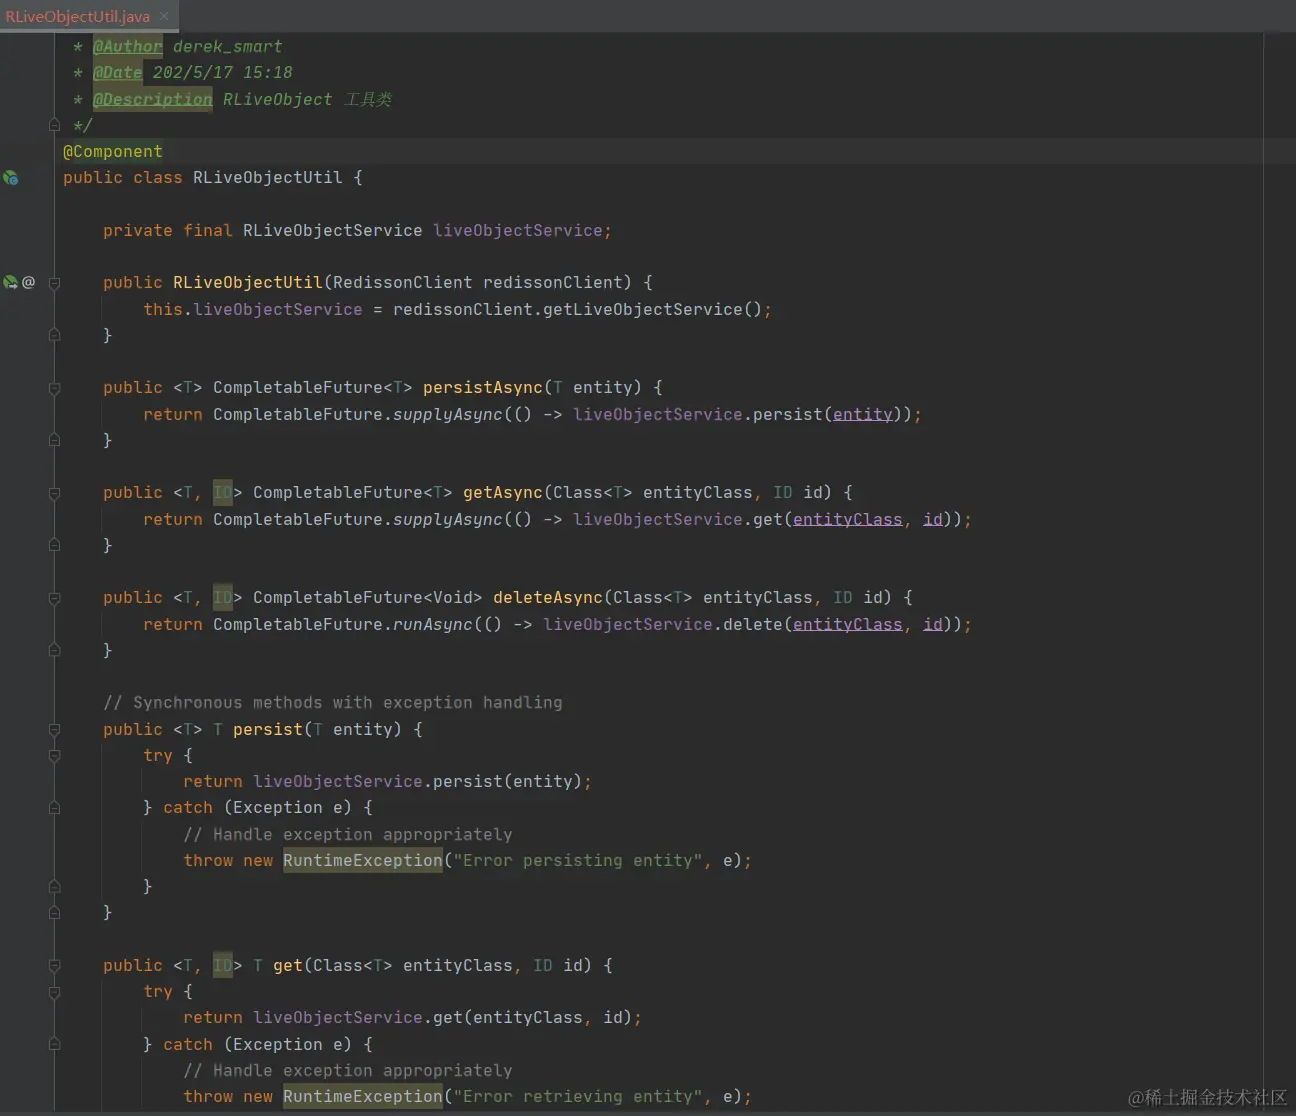Collapse the try block inside get method

tap(54, 992)
